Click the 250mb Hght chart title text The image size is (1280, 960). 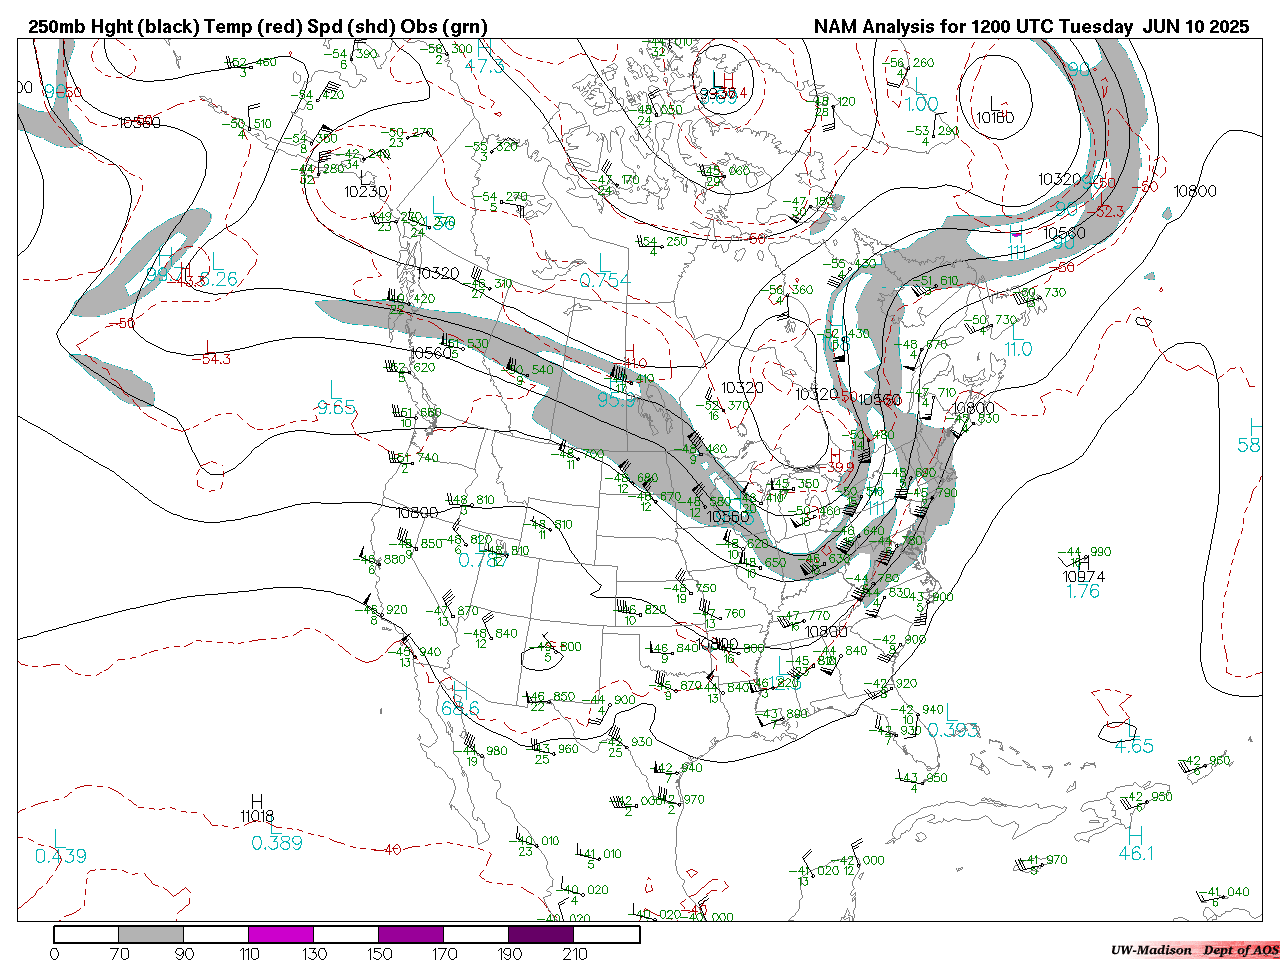258,27
